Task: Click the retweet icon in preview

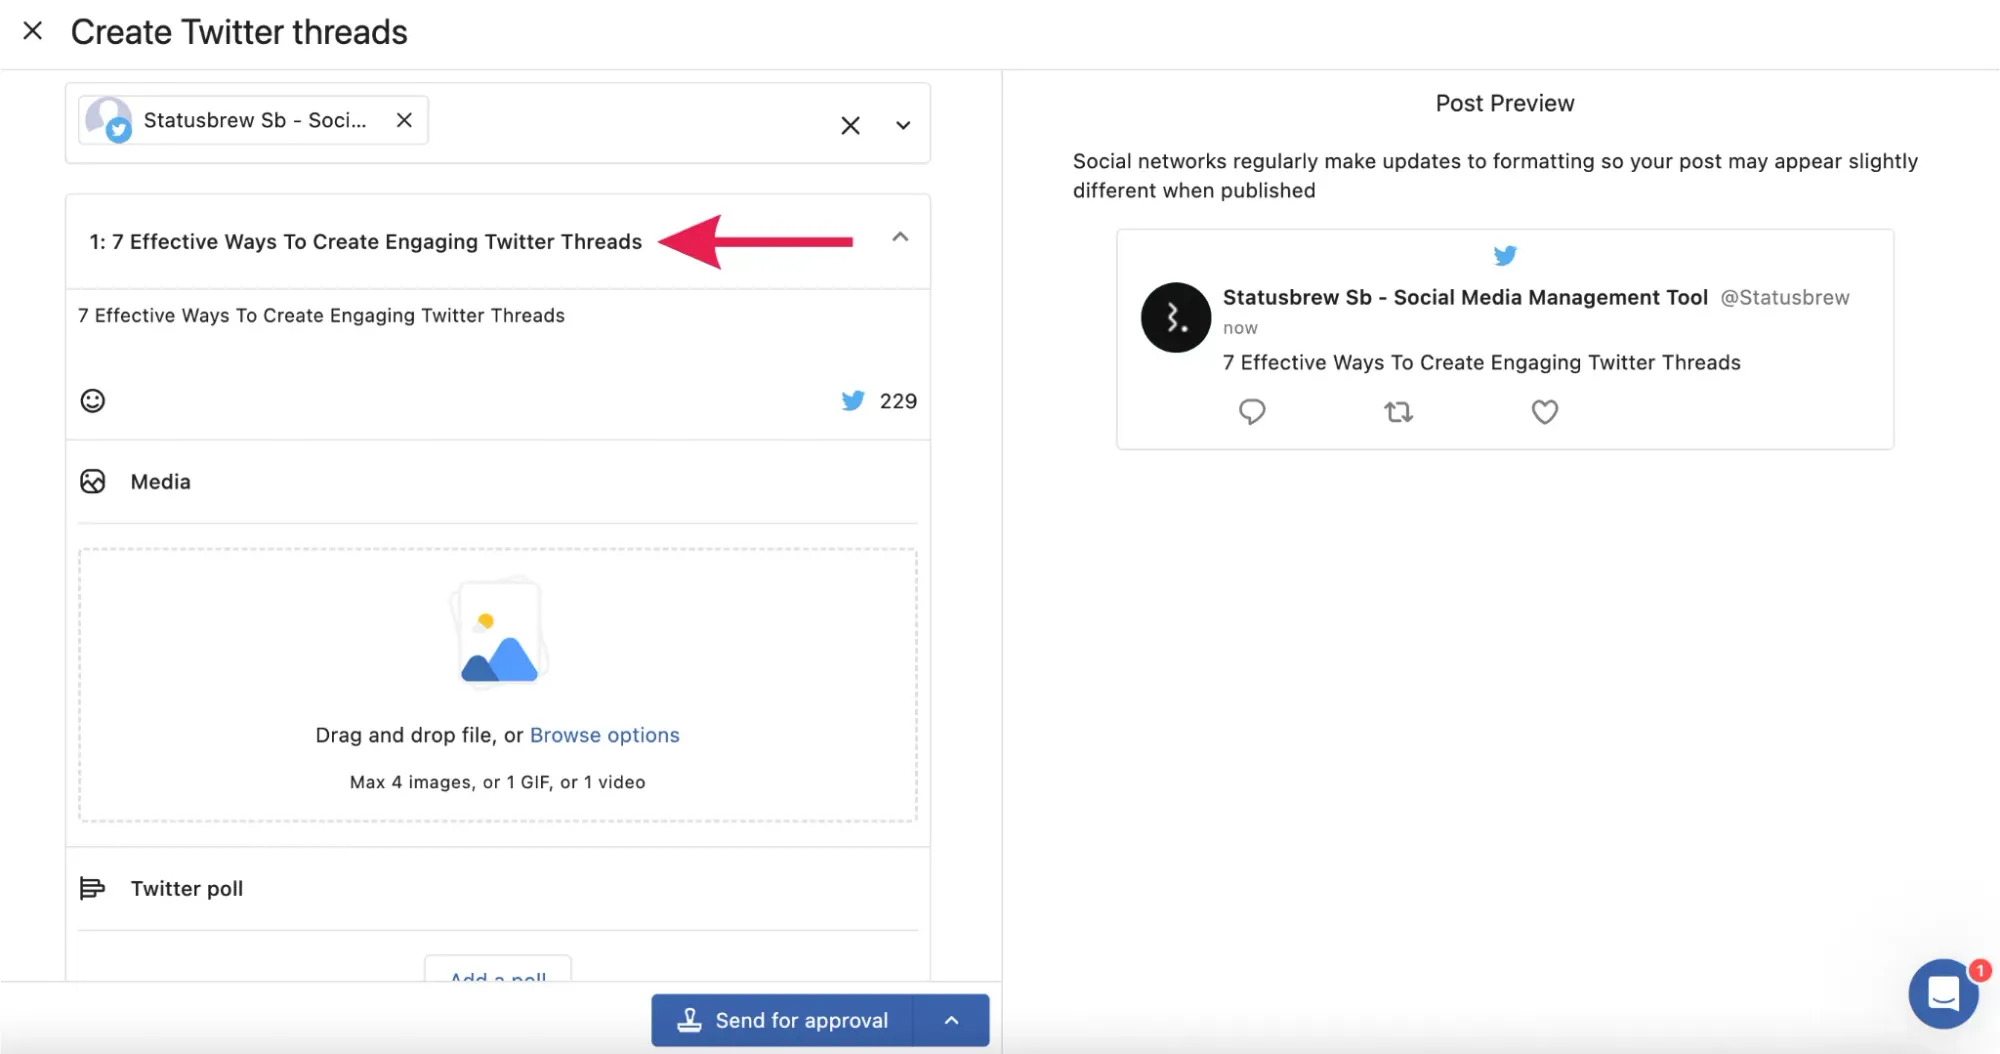Action: [x=1398, y=412]
